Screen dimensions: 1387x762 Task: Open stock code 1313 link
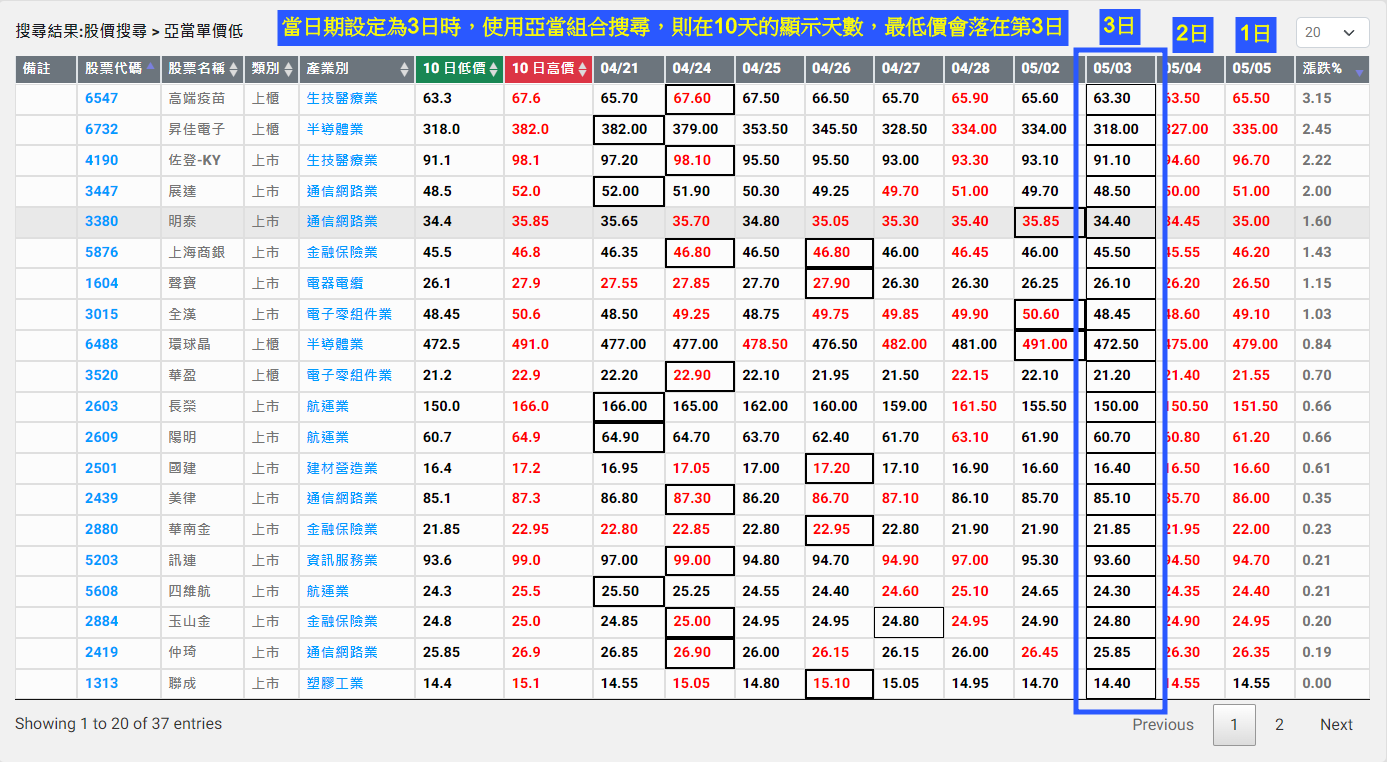click(101, 683)
